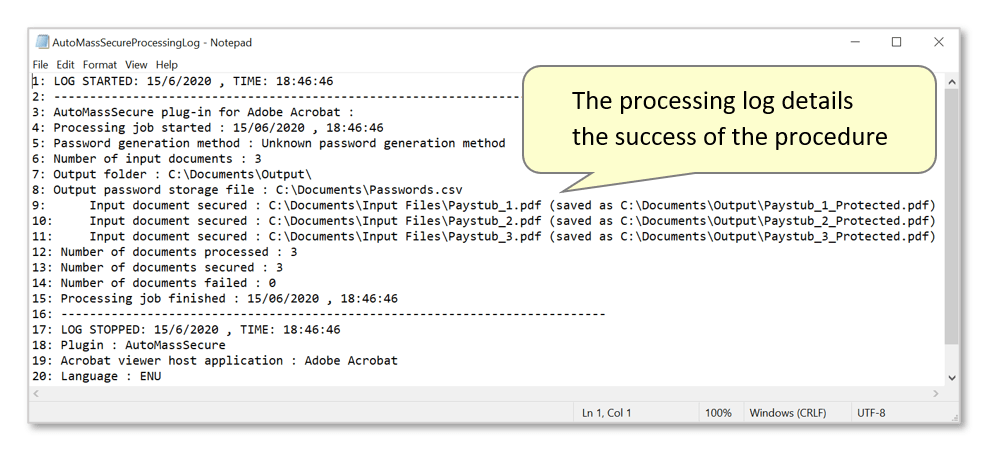The height and width of the screenshot is (456, 991).
Task: Click the 'Plugin : AutoMassSecure' line
Action: (x=129, y=345)
